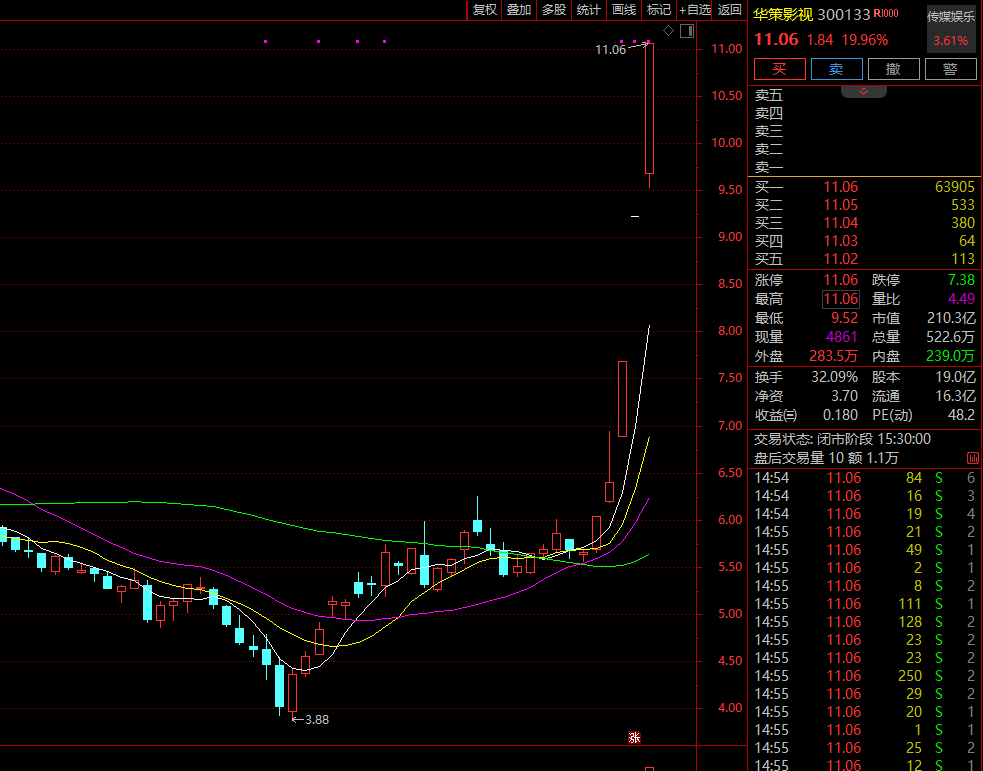Click the stock name 华策影视
Screen dimensions: 983x771
[783, 14]
